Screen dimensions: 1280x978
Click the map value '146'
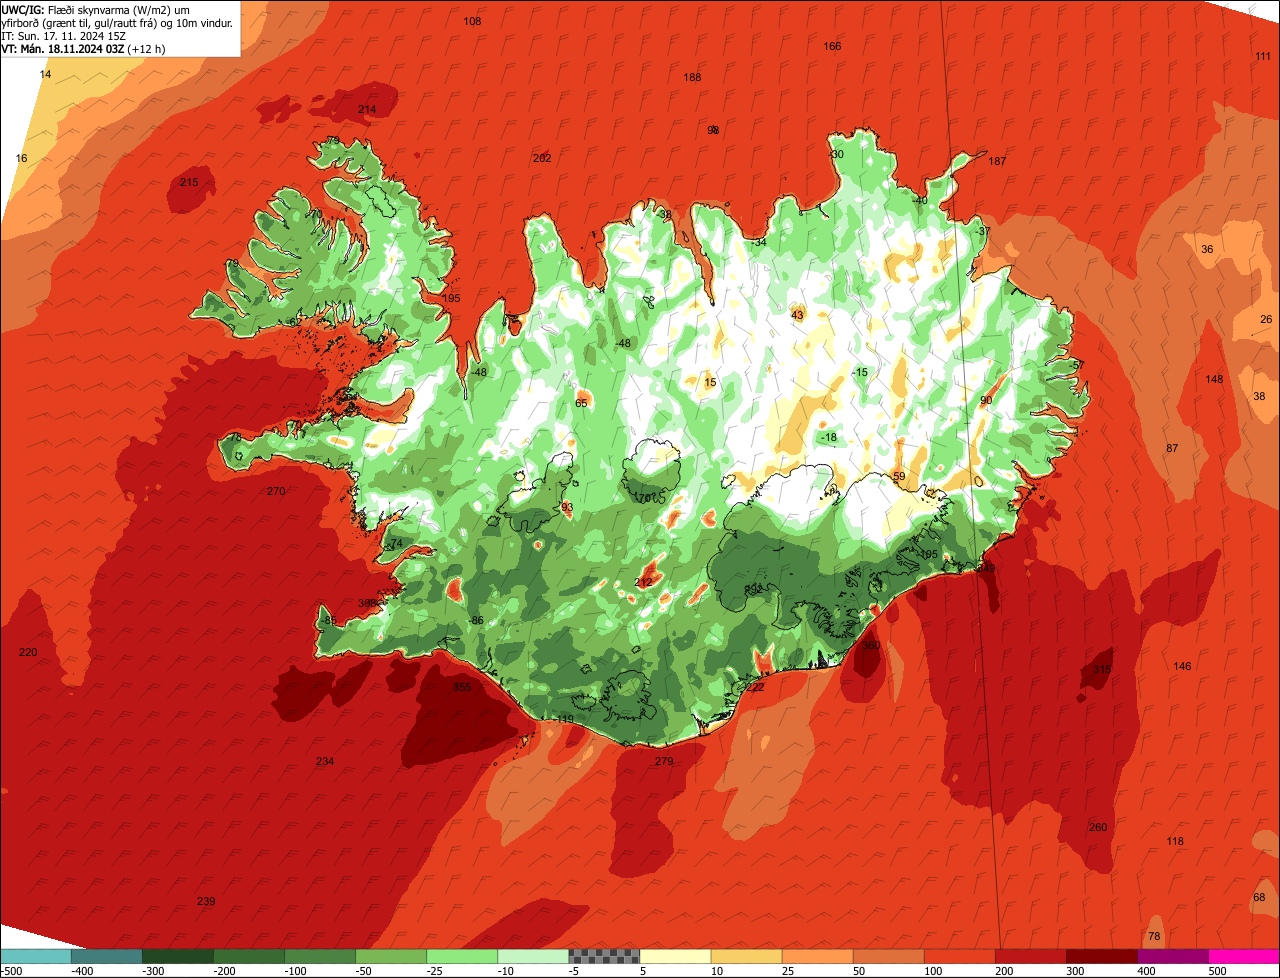[1182, 666]
